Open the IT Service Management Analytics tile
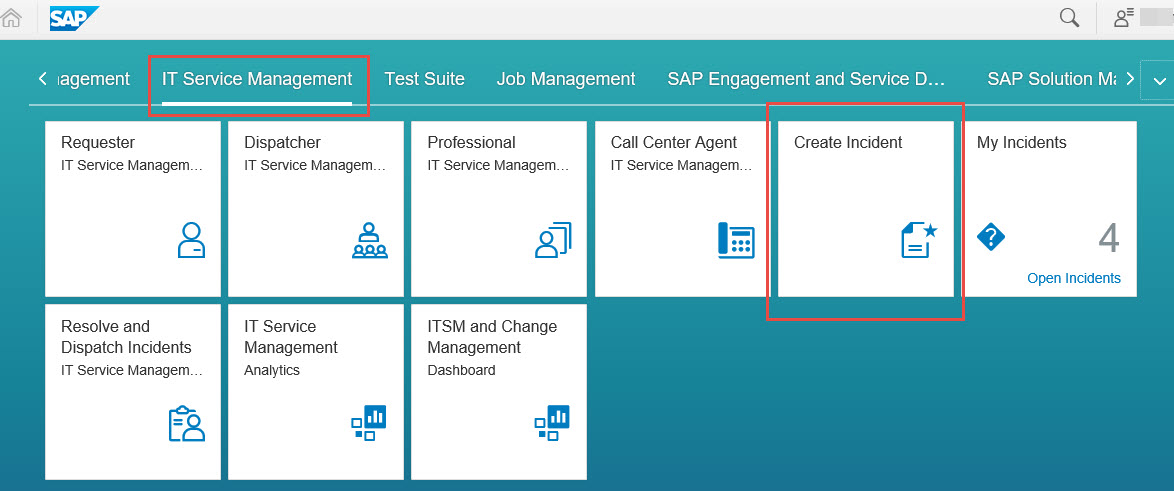 click(316, 391)
